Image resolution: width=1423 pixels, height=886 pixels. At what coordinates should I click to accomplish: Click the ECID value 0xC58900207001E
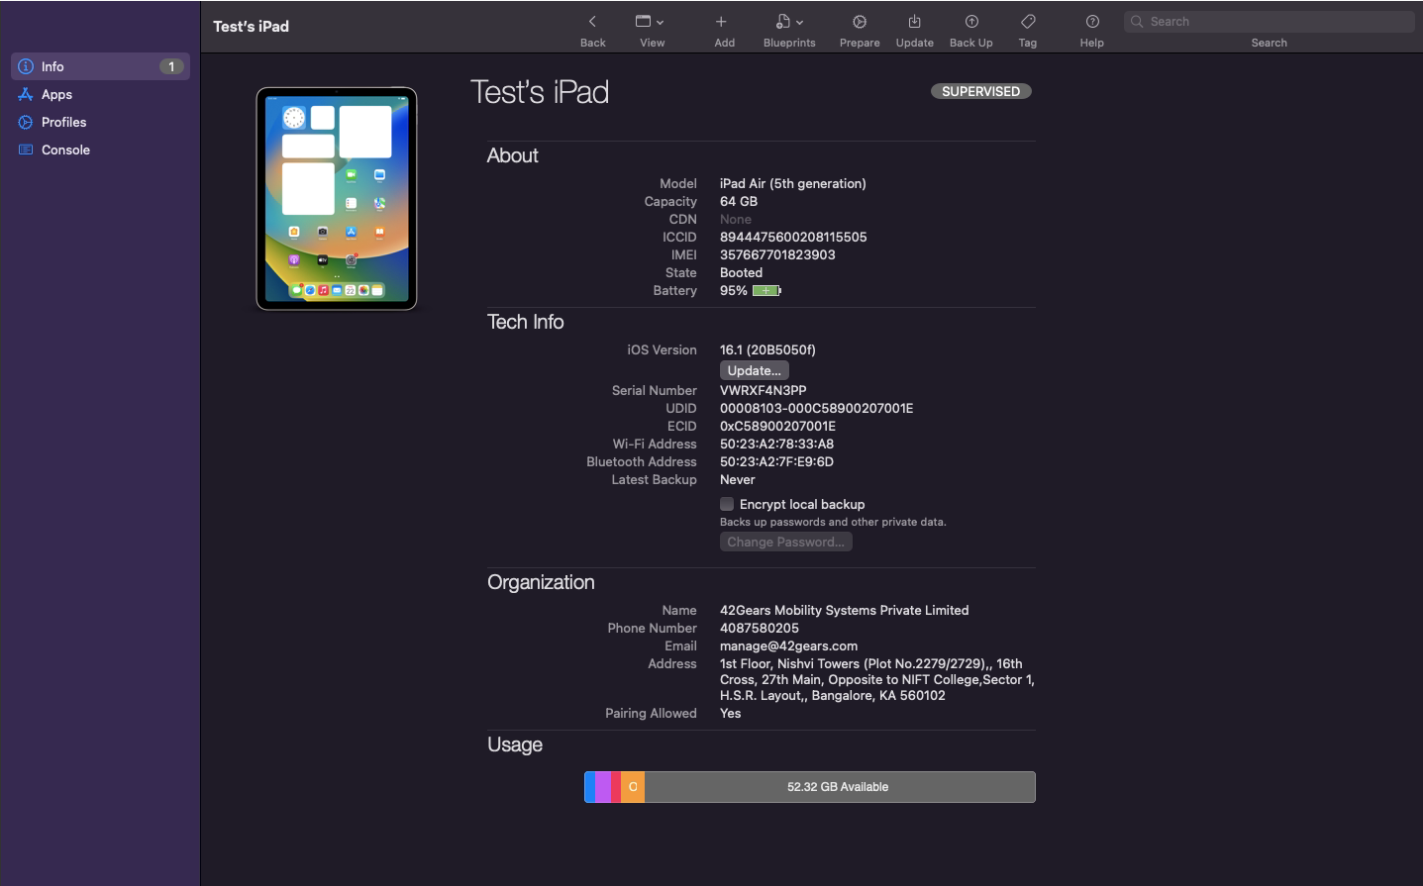[x=778, y=427]
